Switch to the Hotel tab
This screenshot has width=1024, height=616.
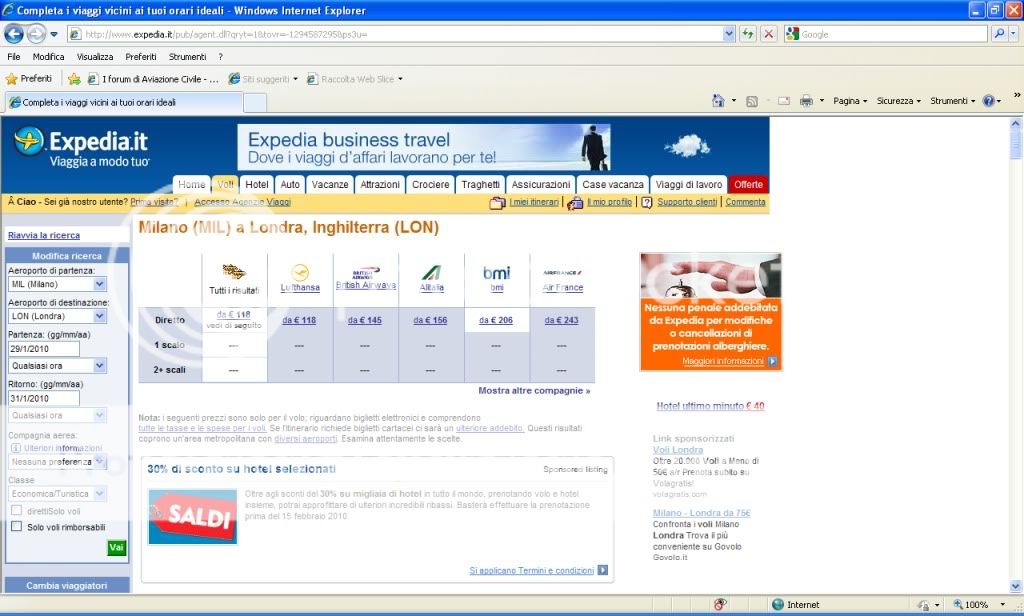pyautogui.click(x=257, y=185)
